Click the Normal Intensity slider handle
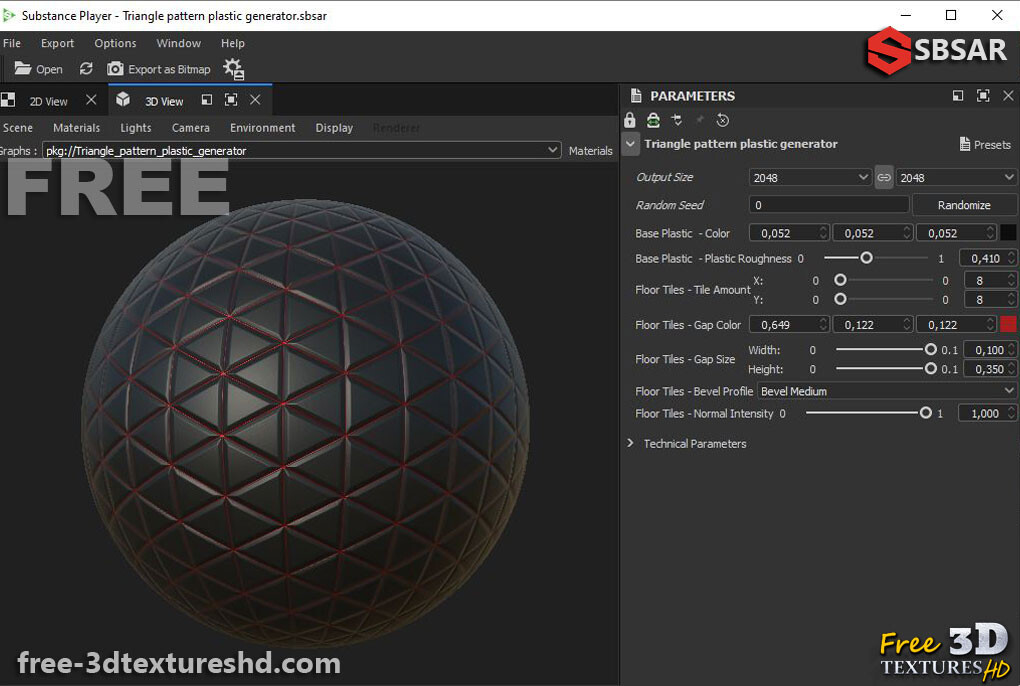The width and height of the screenshot is (1020, 686). (925, 413)
